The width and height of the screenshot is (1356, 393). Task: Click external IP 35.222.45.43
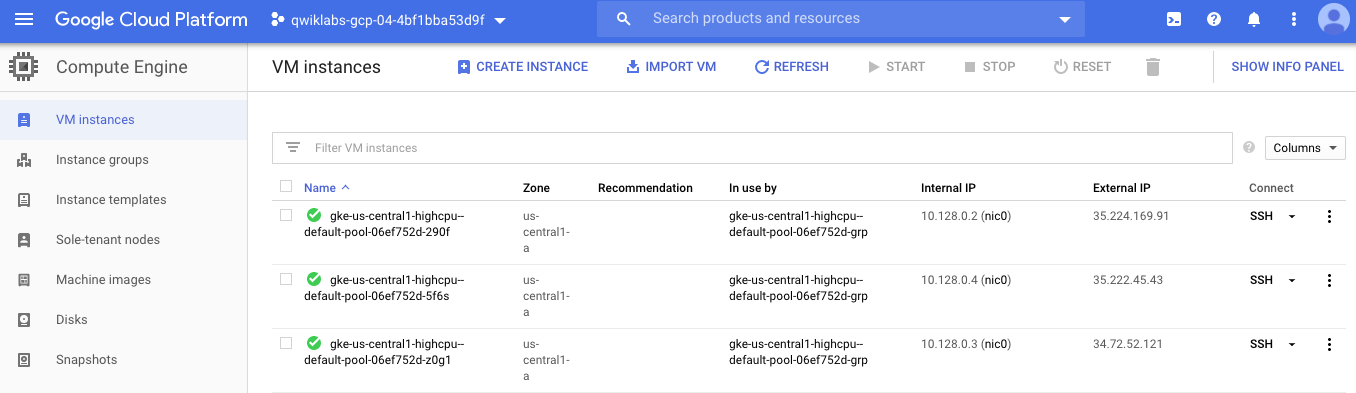coord(1128,280)
